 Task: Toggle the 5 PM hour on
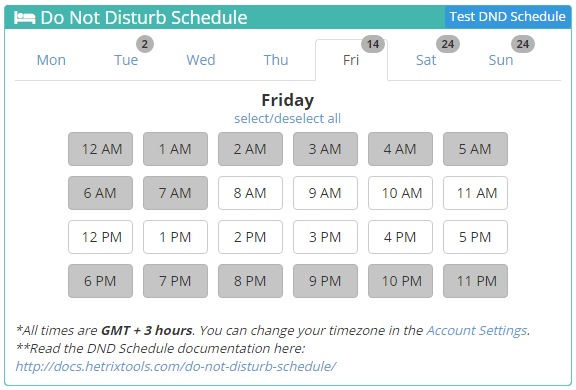tap(475, 237)
